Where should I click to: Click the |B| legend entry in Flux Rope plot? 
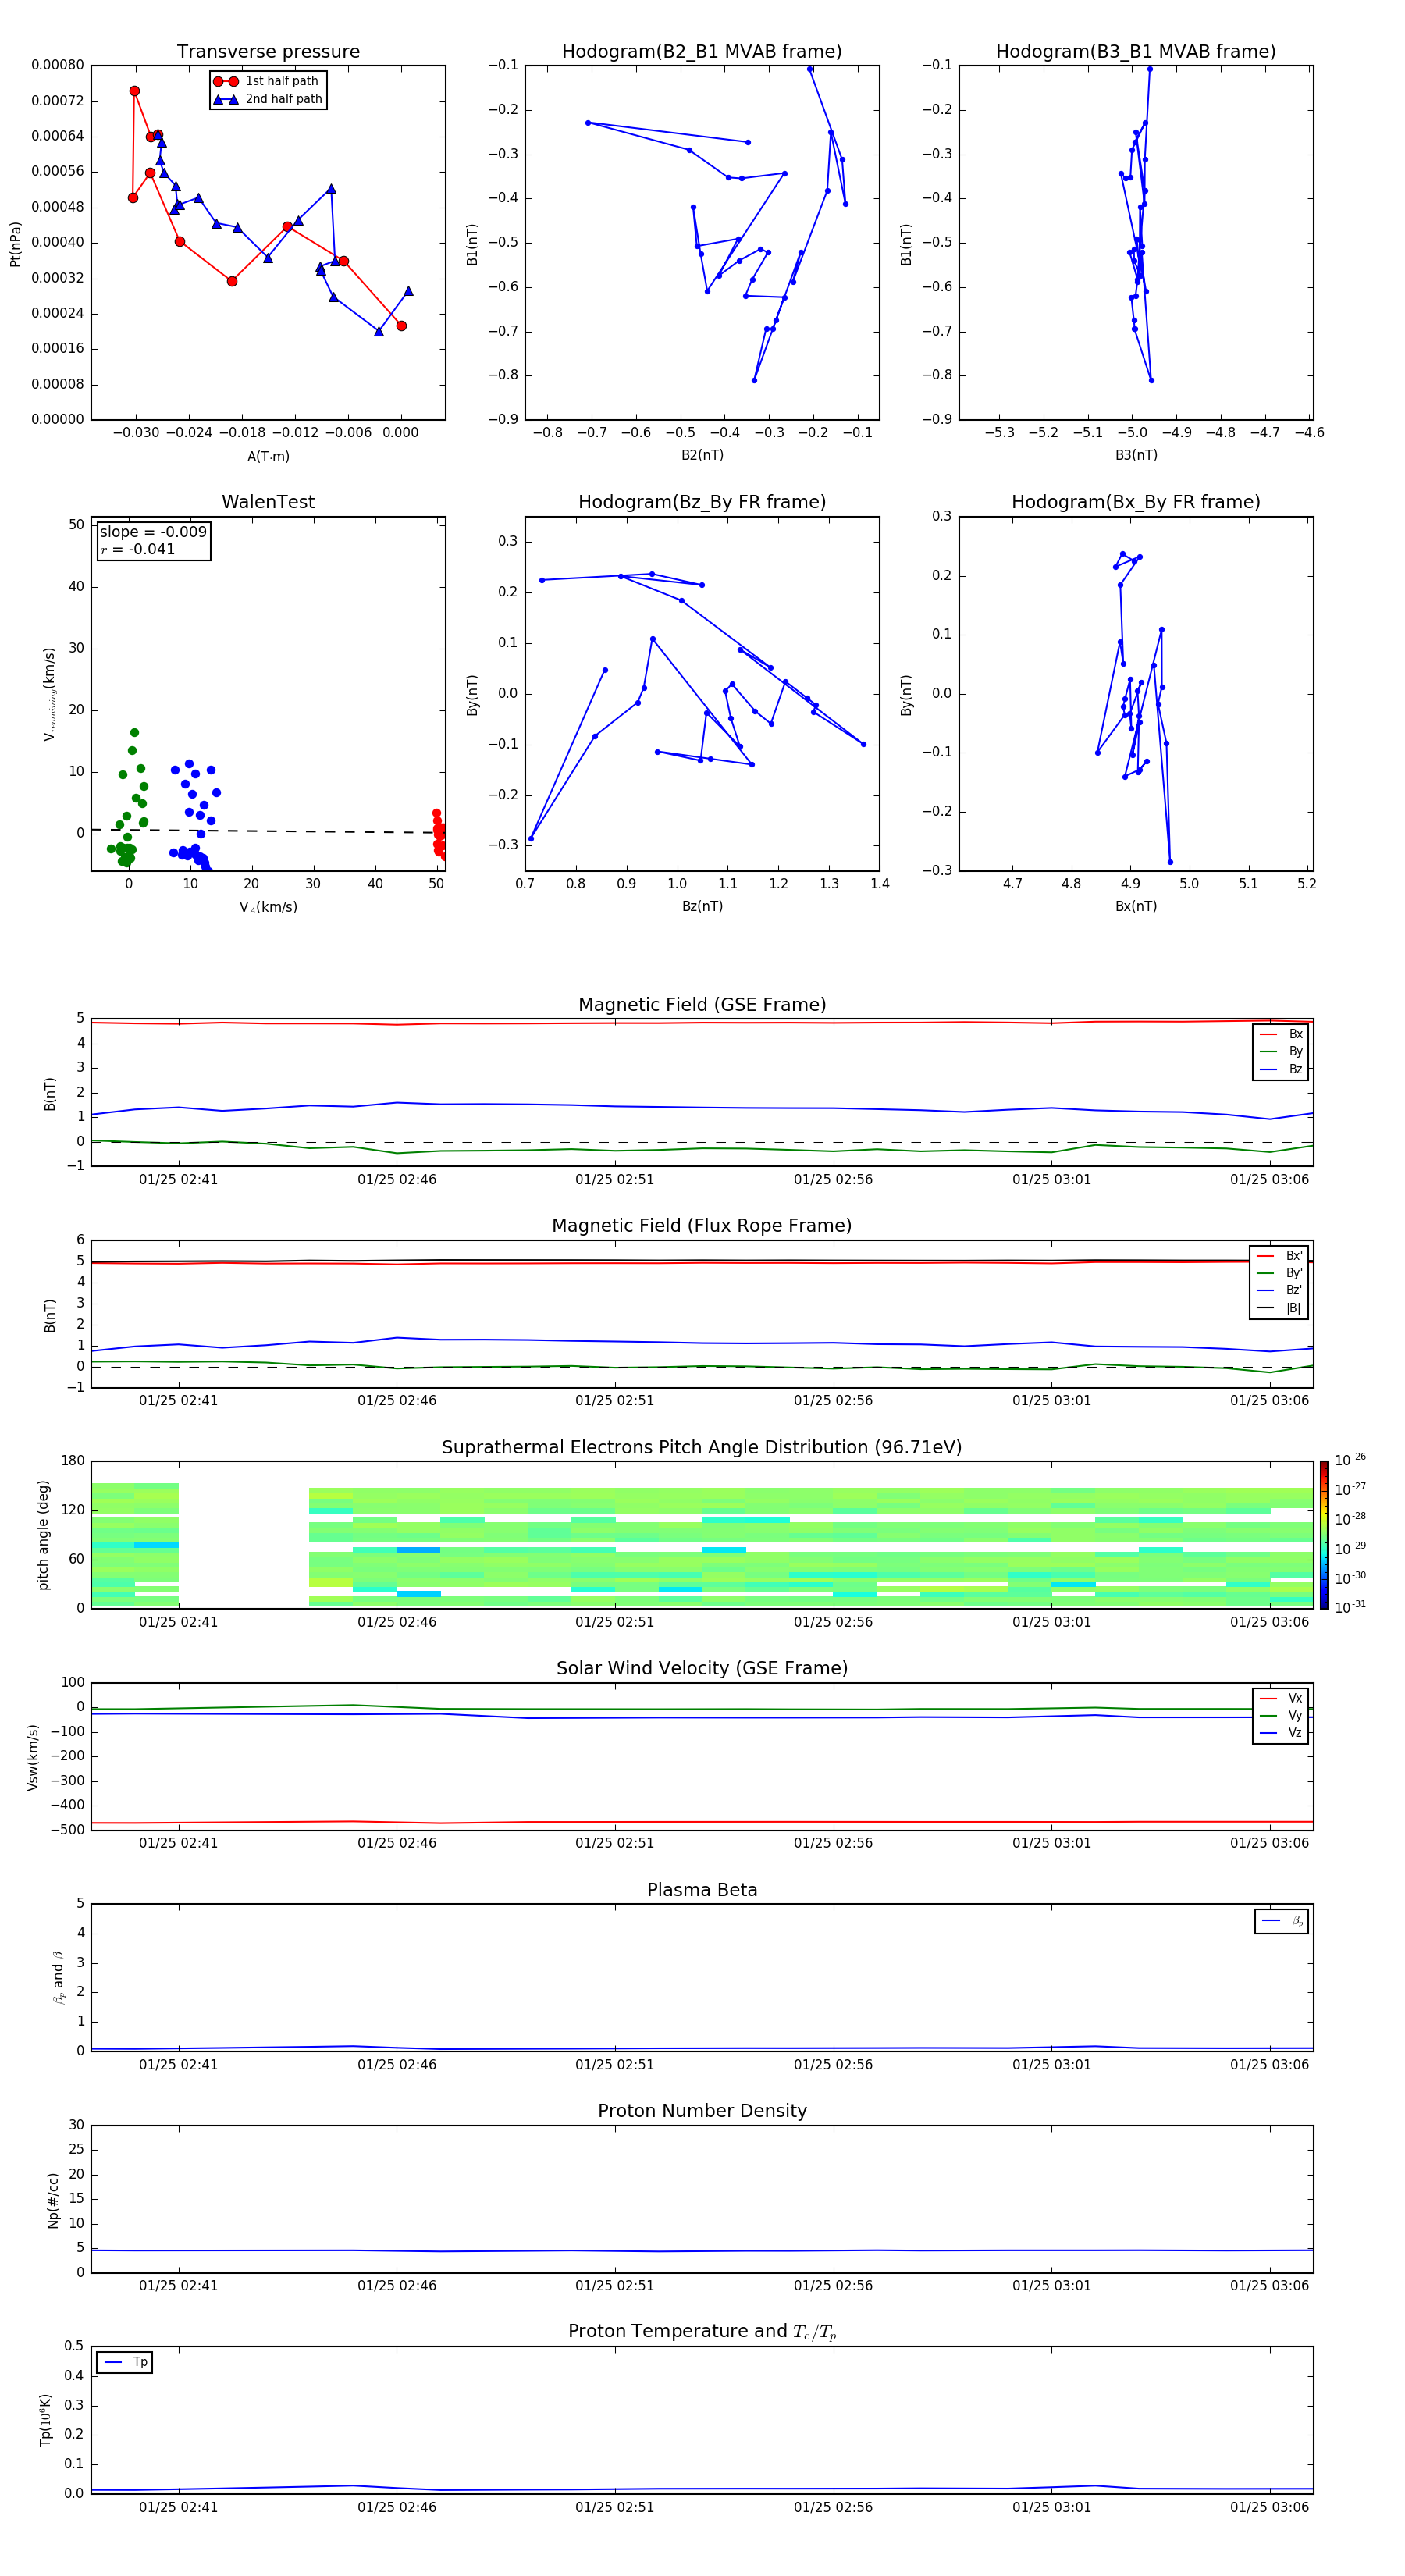(1280, 1308)
